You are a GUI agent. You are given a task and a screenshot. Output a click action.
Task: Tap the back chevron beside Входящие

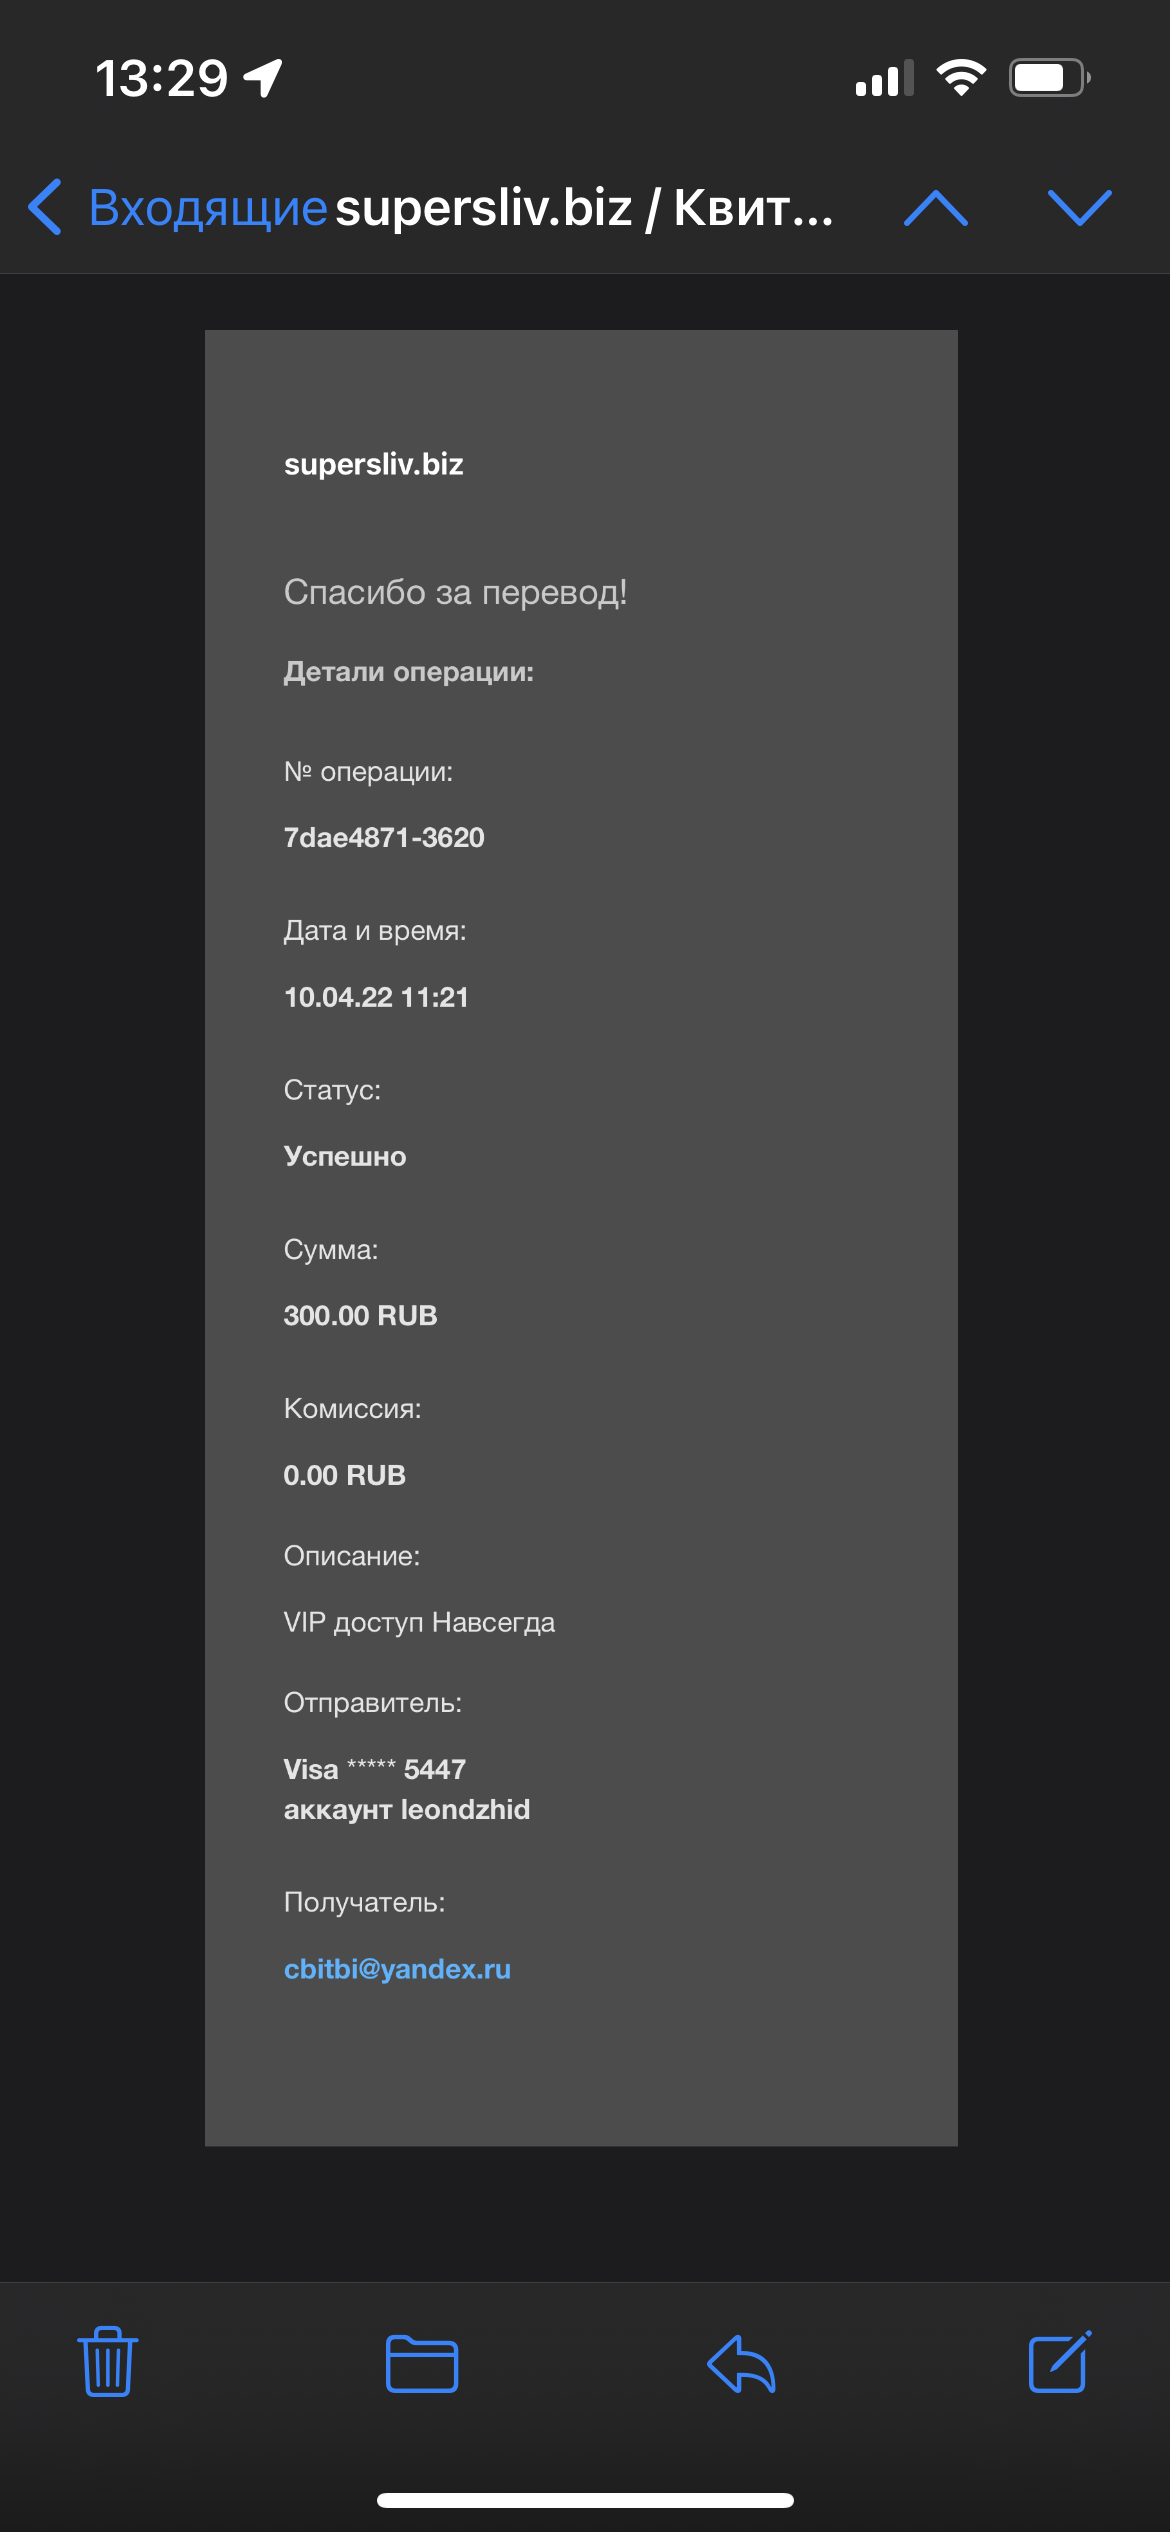(45, 207)
